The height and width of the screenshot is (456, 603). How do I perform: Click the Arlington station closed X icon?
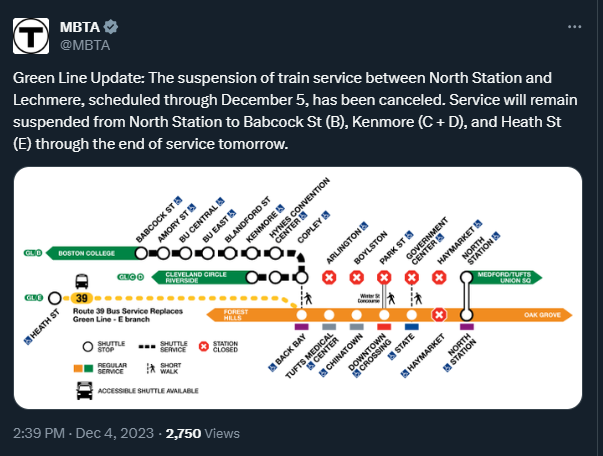pos(329,277)
